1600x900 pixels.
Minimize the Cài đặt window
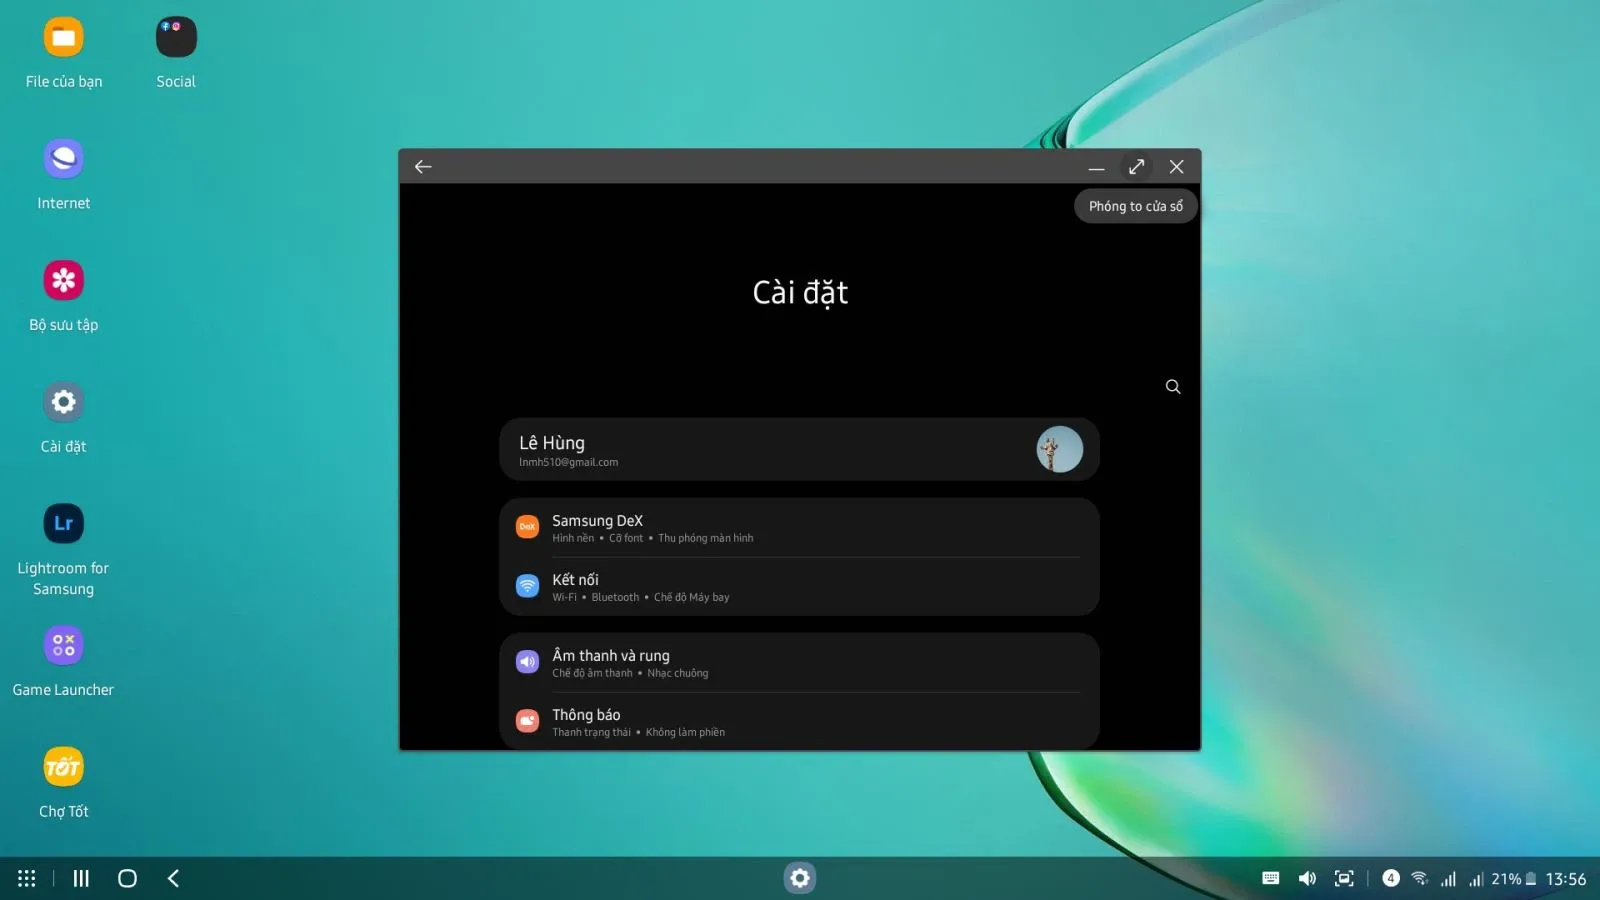(1096, 168)
